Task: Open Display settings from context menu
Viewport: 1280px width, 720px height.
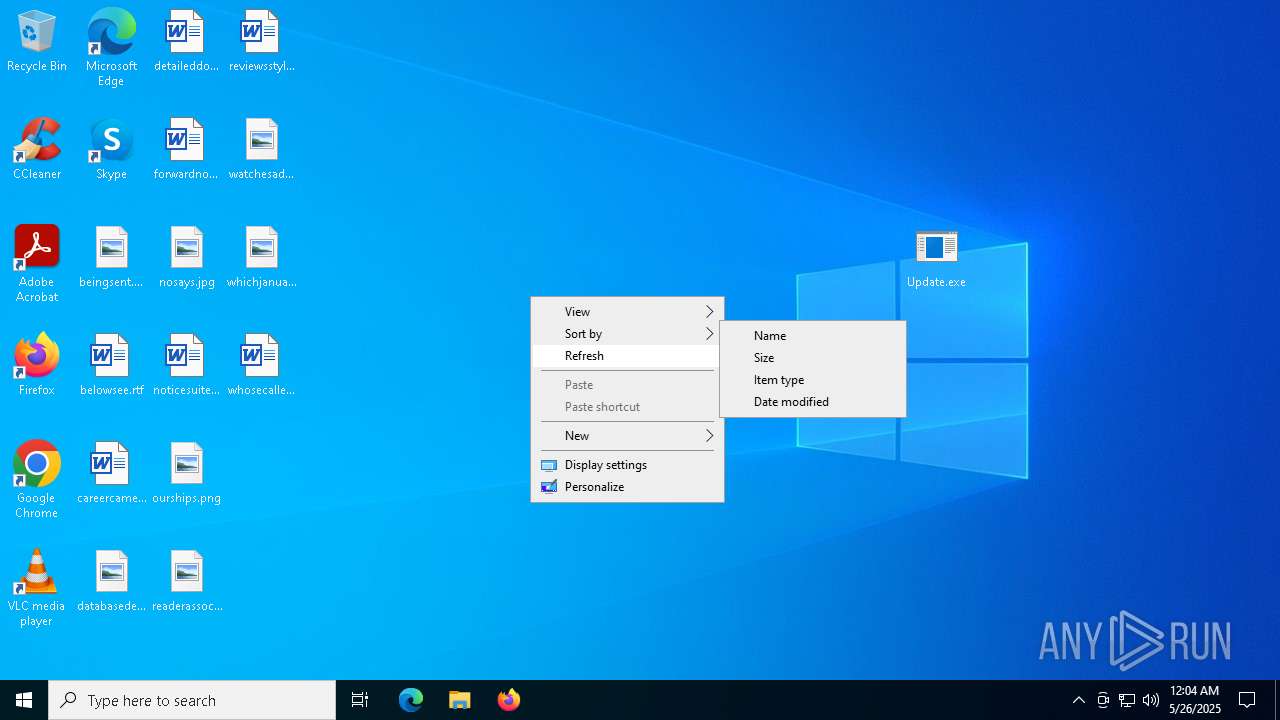Action: click(627, 465)
